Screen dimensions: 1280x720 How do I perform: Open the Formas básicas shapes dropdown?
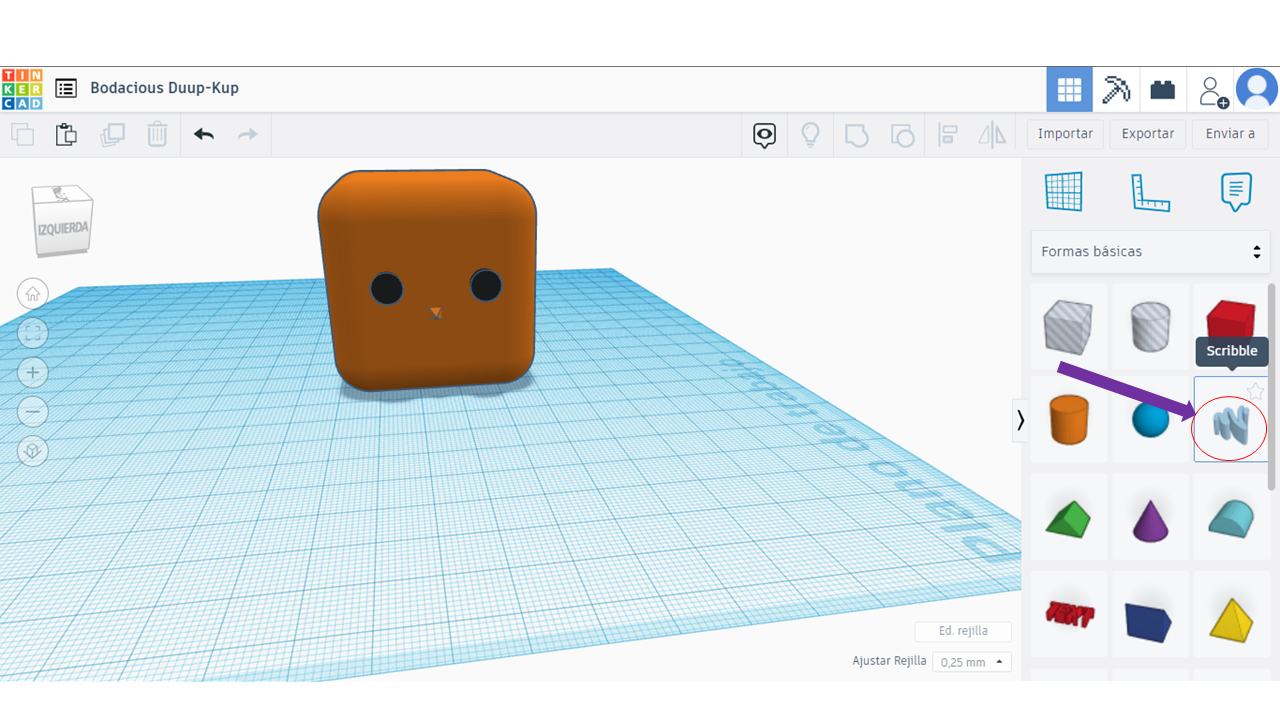tap(1150, 252)
